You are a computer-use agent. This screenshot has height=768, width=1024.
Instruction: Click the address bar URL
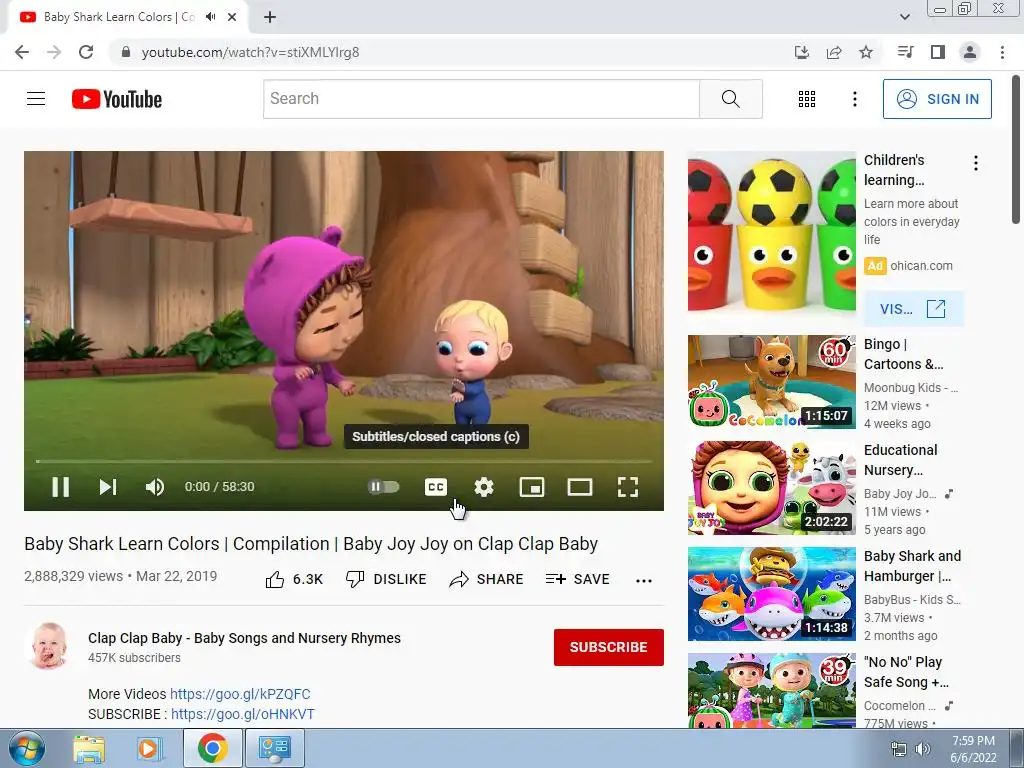250,52
